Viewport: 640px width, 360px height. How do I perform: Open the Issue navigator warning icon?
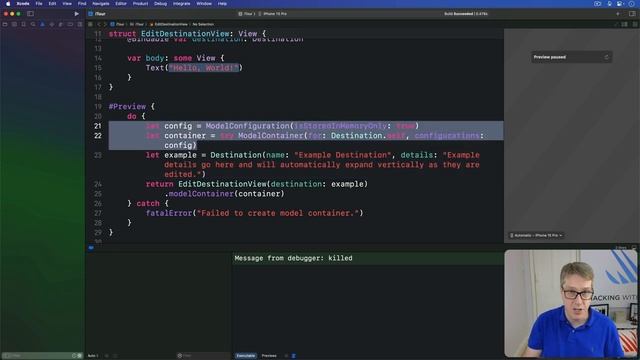click(42, 24)
